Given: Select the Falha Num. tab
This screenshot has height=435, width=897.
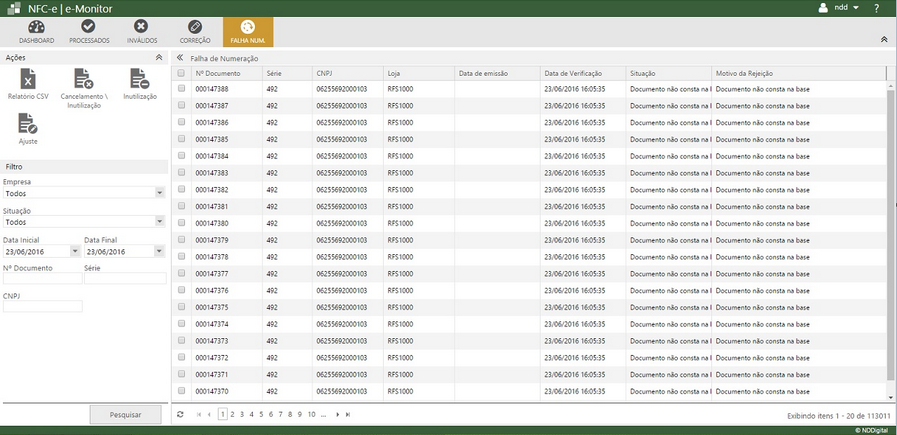Looking at the screenshot, I should [x=247, y=31].
